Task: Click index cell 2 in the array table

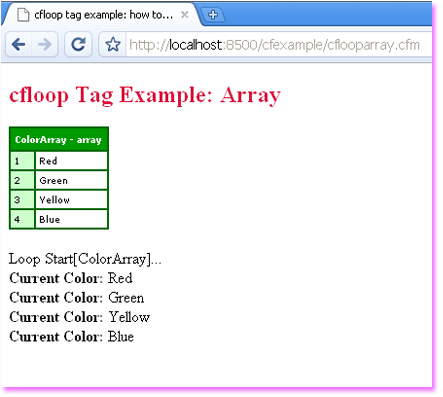Action: click(22, 180)
